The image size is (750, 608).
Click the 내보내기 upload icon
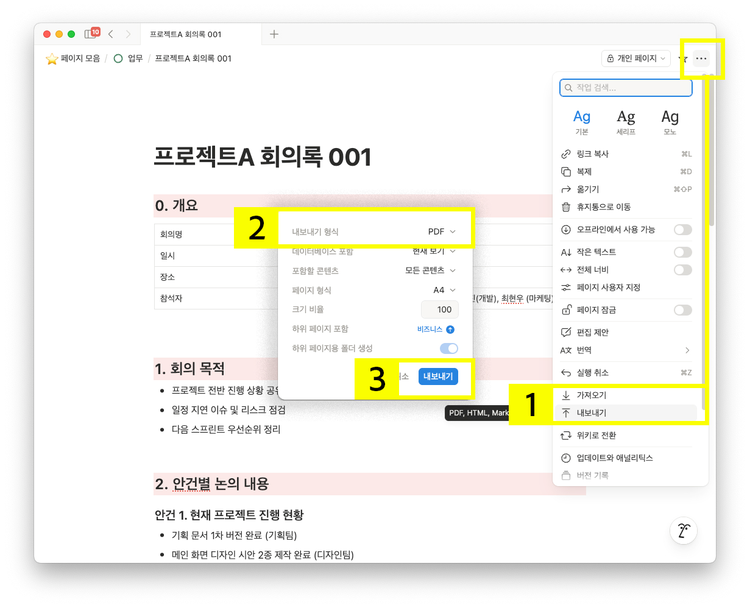coord(566,413)
